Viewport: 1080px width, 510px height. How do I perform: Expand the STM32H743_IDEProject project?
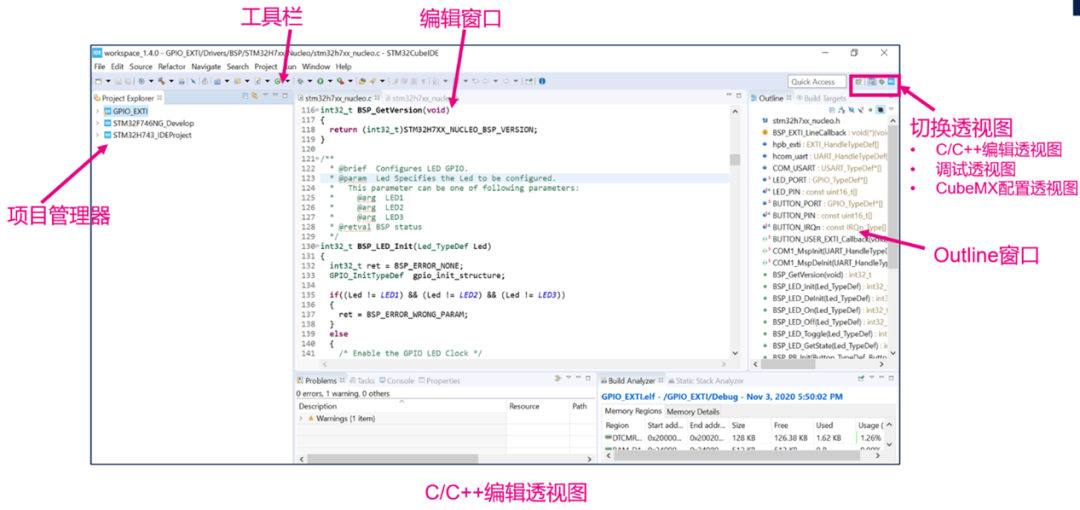(97, 135)
